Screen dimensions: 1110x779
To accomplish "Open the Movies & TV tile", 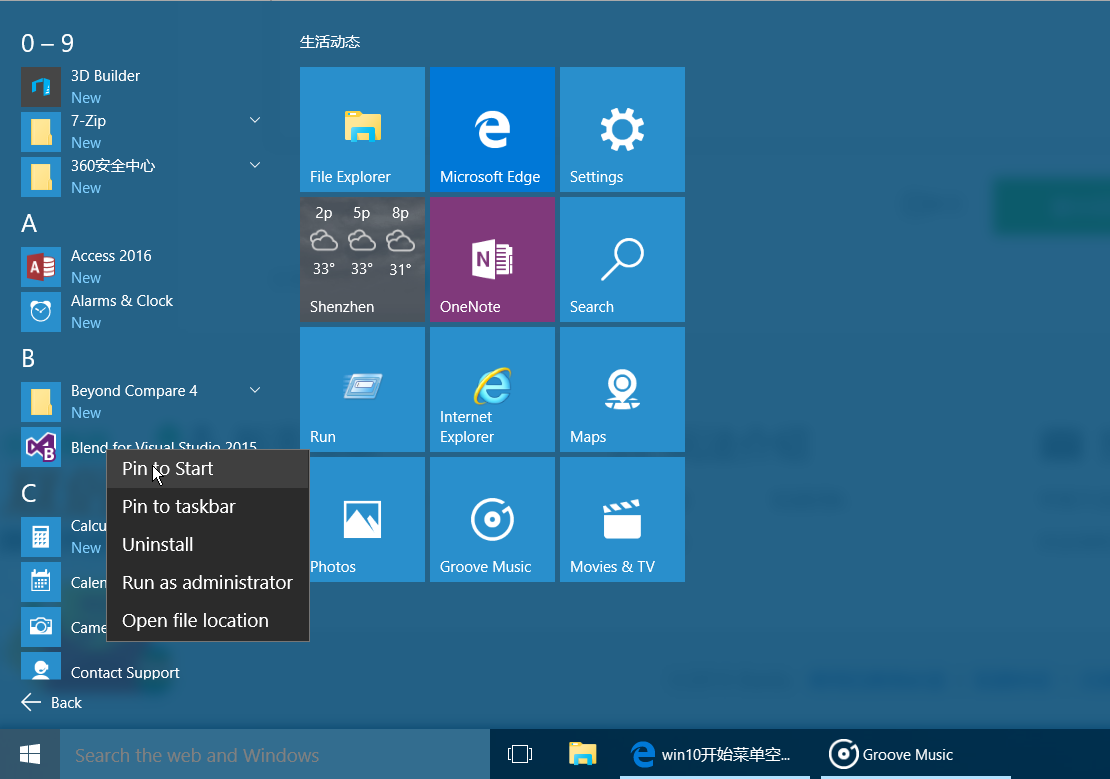I will pos(622,519).
